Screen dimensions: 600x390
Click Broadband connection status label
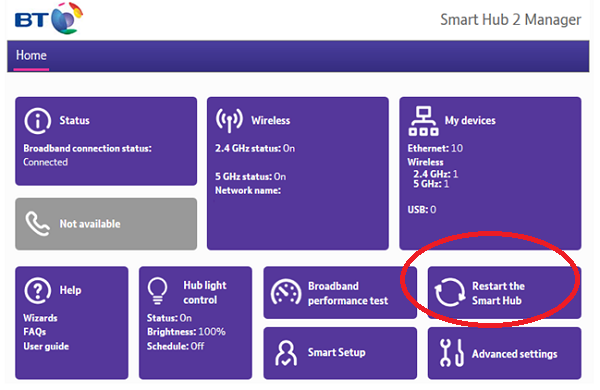88,148
